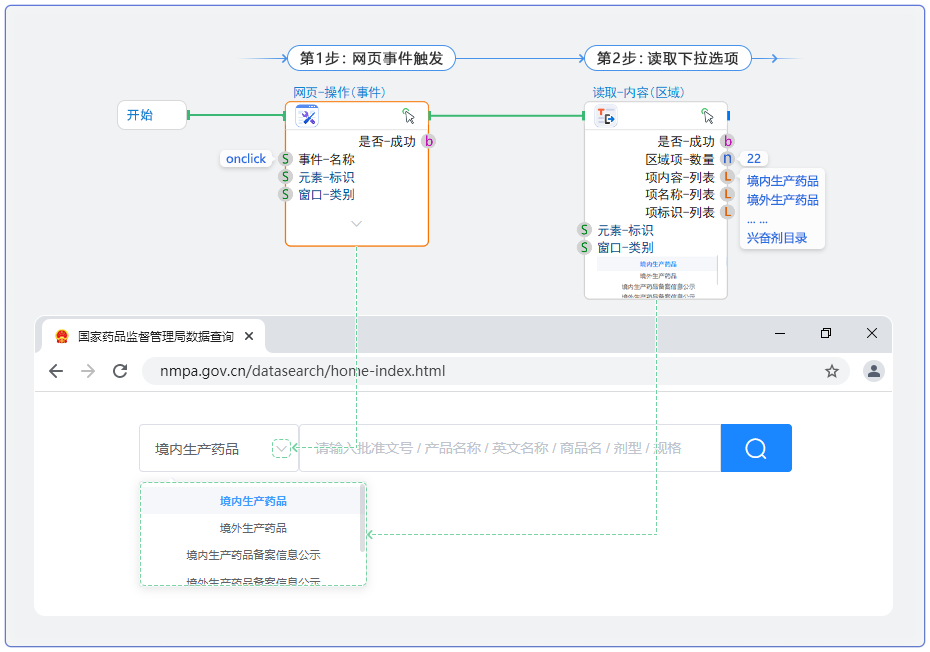Click the cursor picker icon on 读取-内容 node
This screenshot has height=652, width=930.
click(x=709, y=116)
